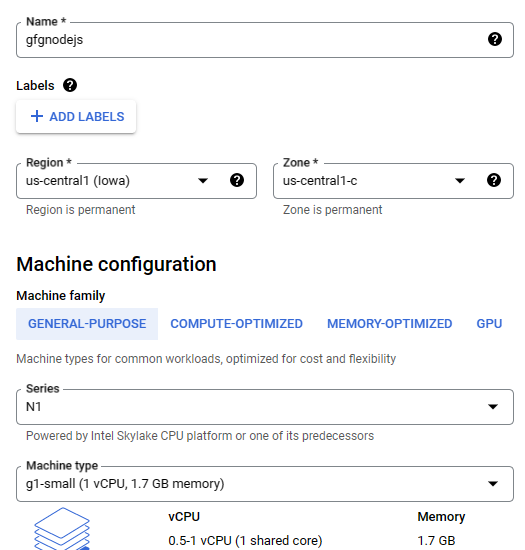Image resolution: width=525 pixels, height=550 pixels.
Task: Click the '1.7 GB' memory value
Action: pyautogui.click(x=436, y=541)
